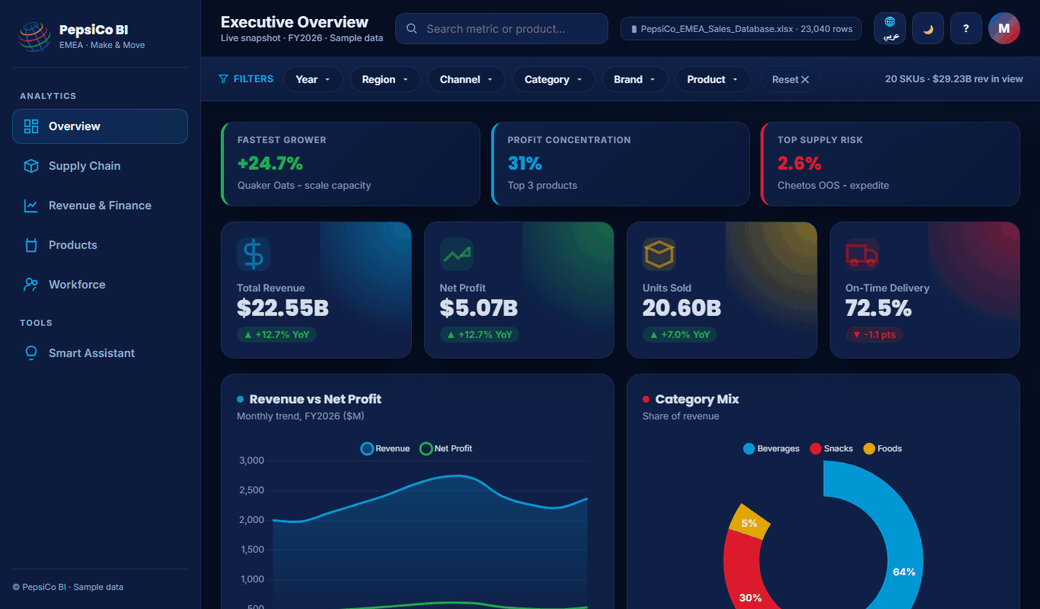1040x609 pixels.
Task: Click the Products cup icon
Action: 31,245
